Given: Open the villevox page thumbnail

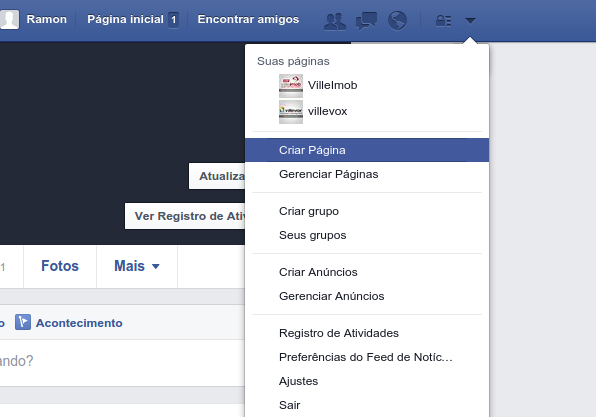Looking at the screenshot, I should tap(291, 112).
